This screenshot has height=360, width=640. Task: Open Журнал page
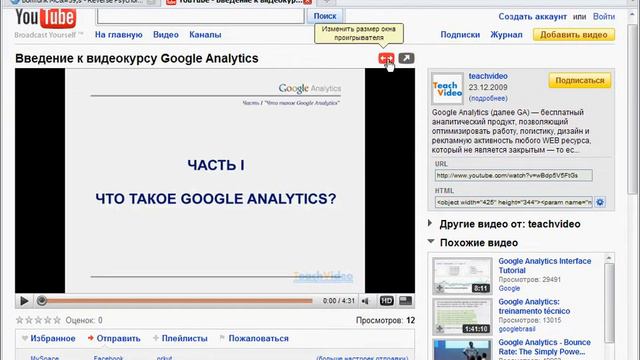pos(506,35)
